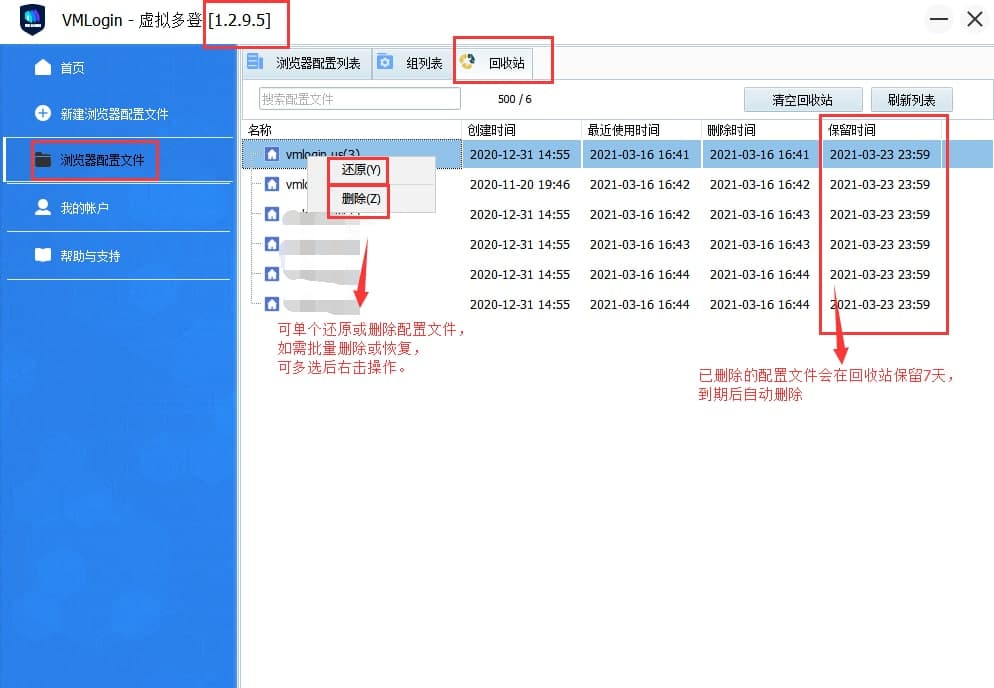Click the profile icon of vmlogin.us(3) row
Viewport: 994px width, 688px height.
tap(272, 154)
